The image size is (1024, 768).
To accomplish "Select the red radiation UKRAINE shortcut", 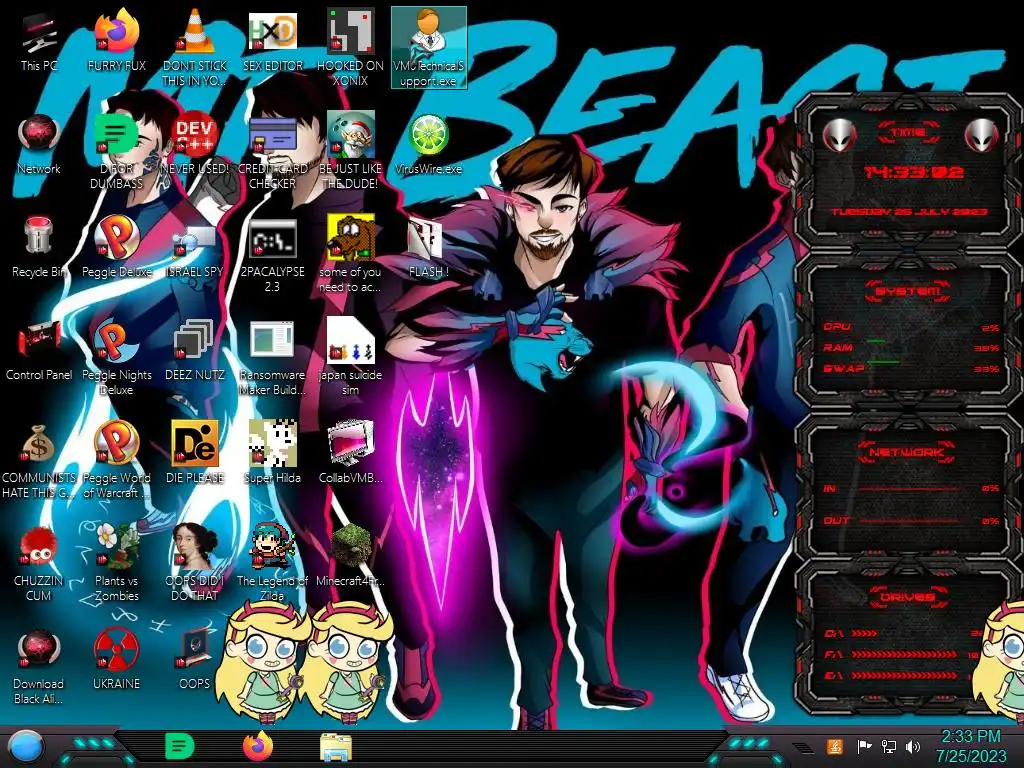I will click(116, 660).
